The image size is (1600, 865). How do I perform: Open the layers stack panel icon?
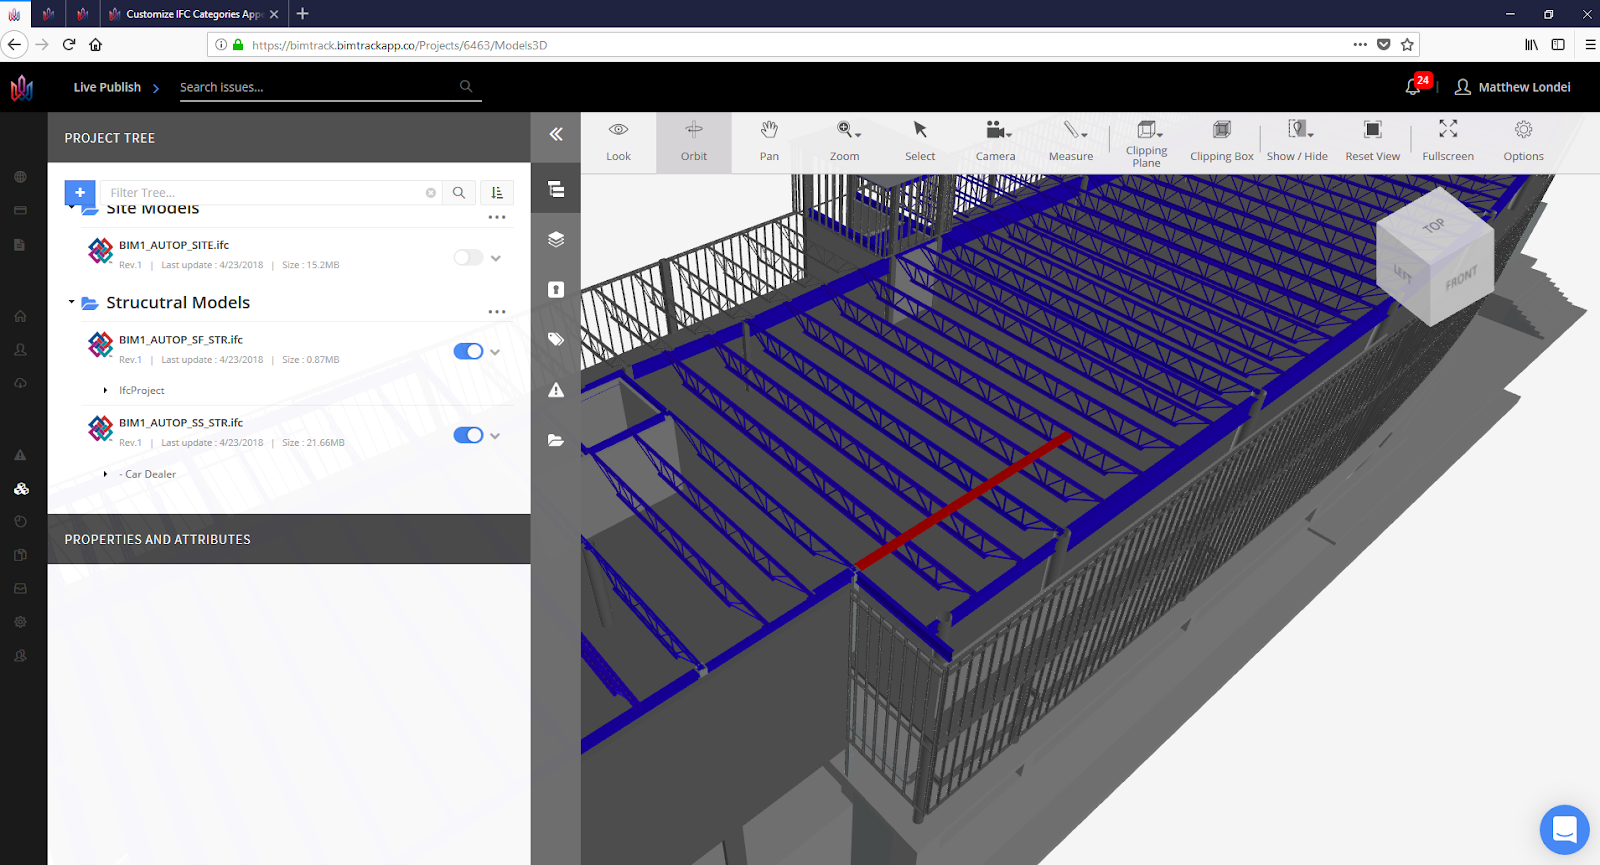tap(556, 239)
